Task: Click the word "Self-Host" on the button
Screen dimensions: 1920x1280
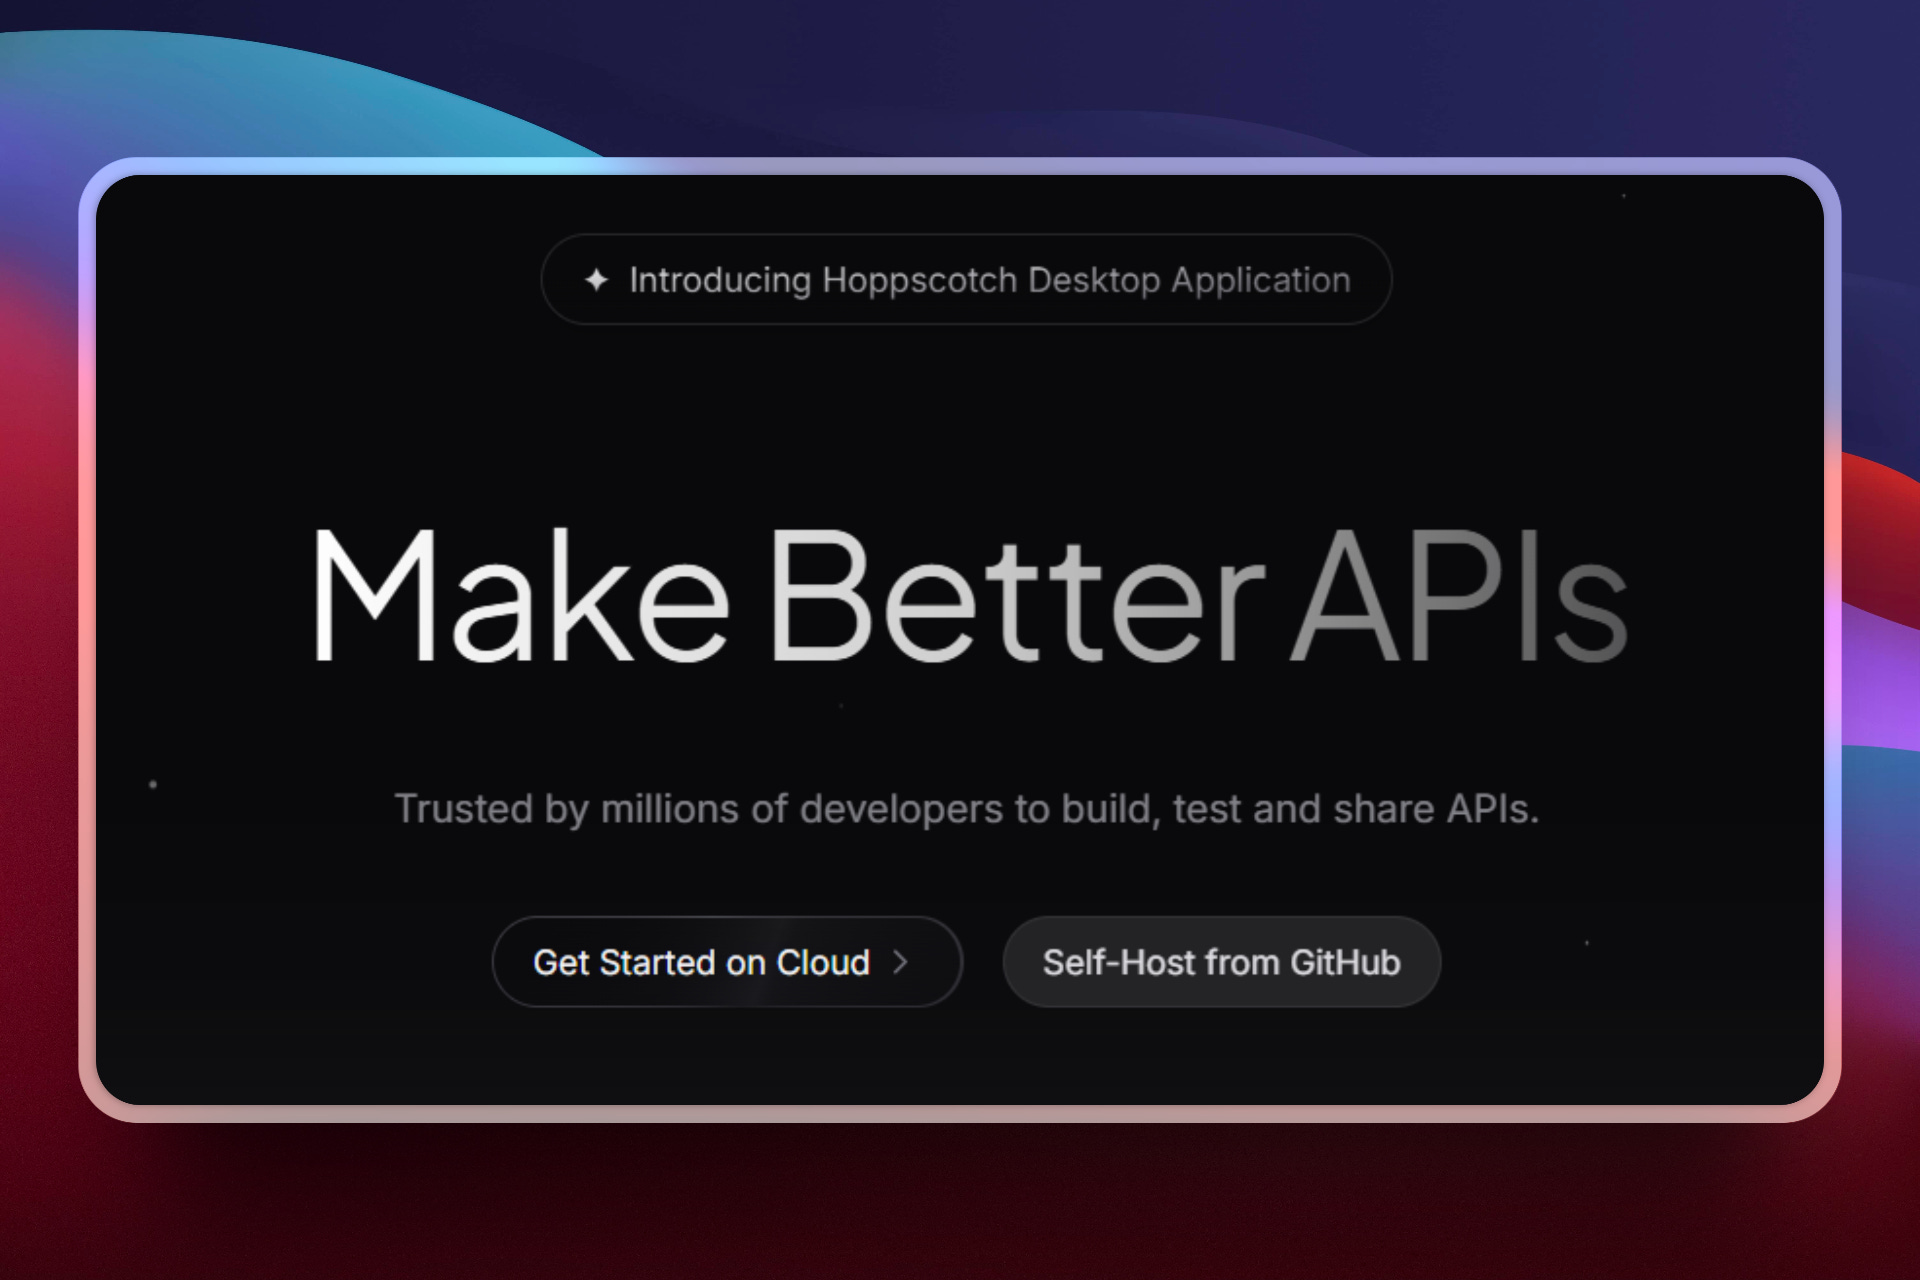Action: tap(1118, 962)
